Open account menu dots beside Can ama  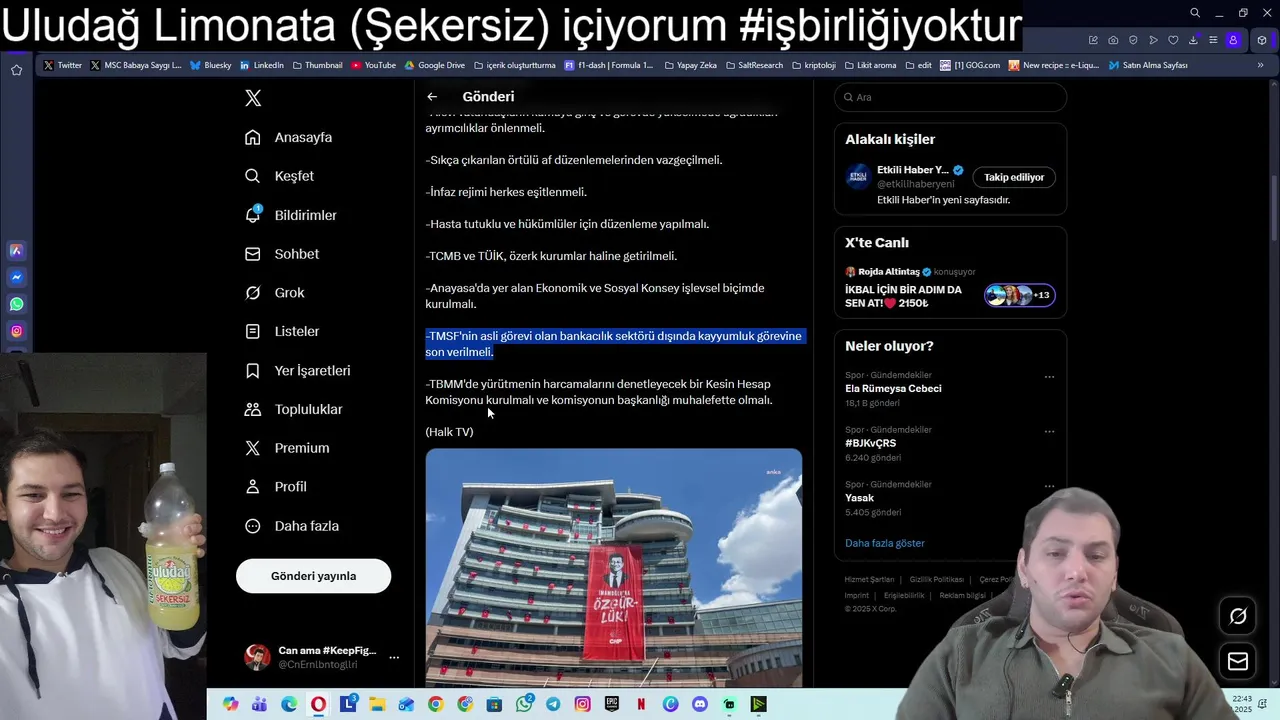(x=394, y=657)
